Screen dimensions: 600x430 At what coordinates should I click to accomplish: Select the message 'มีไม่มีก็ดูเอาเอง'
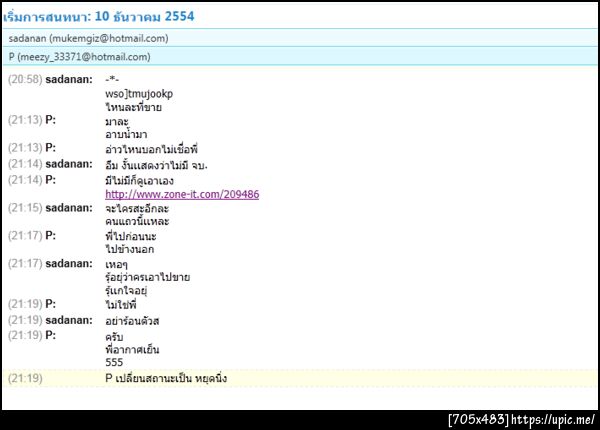[139, 180]
